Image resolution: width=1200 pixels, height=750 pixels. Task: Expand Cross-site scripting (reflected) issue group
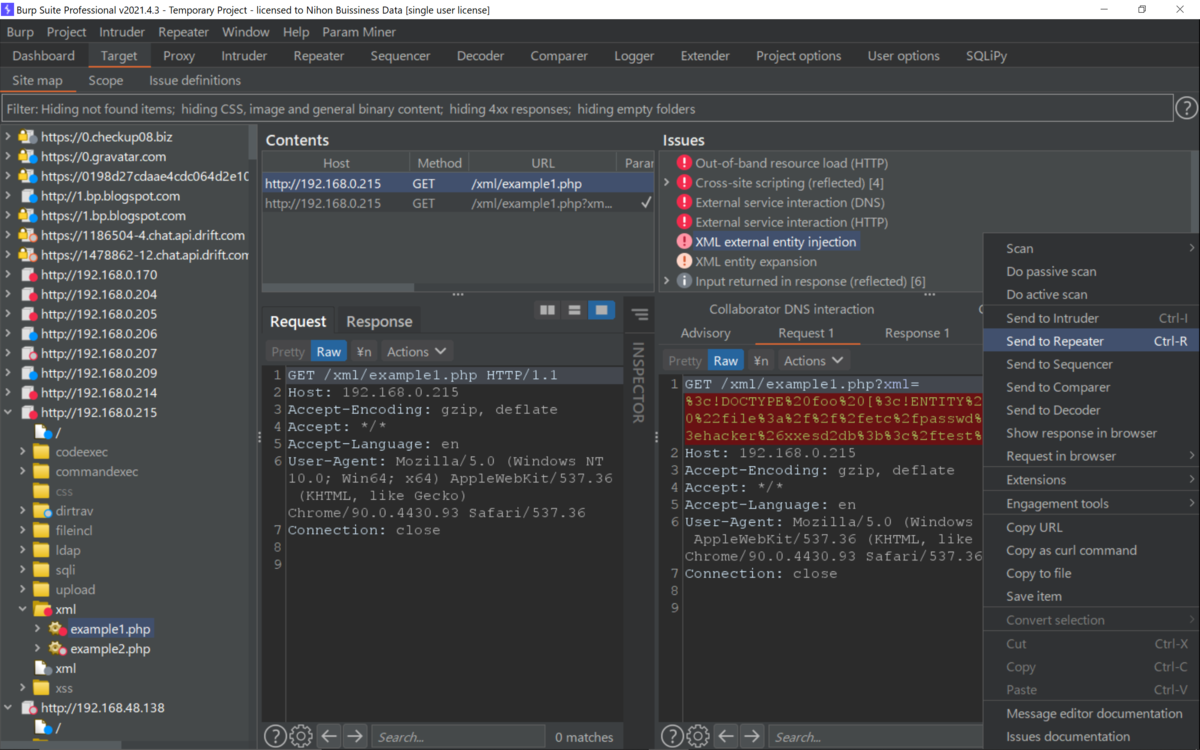click(x=667, y=183)
